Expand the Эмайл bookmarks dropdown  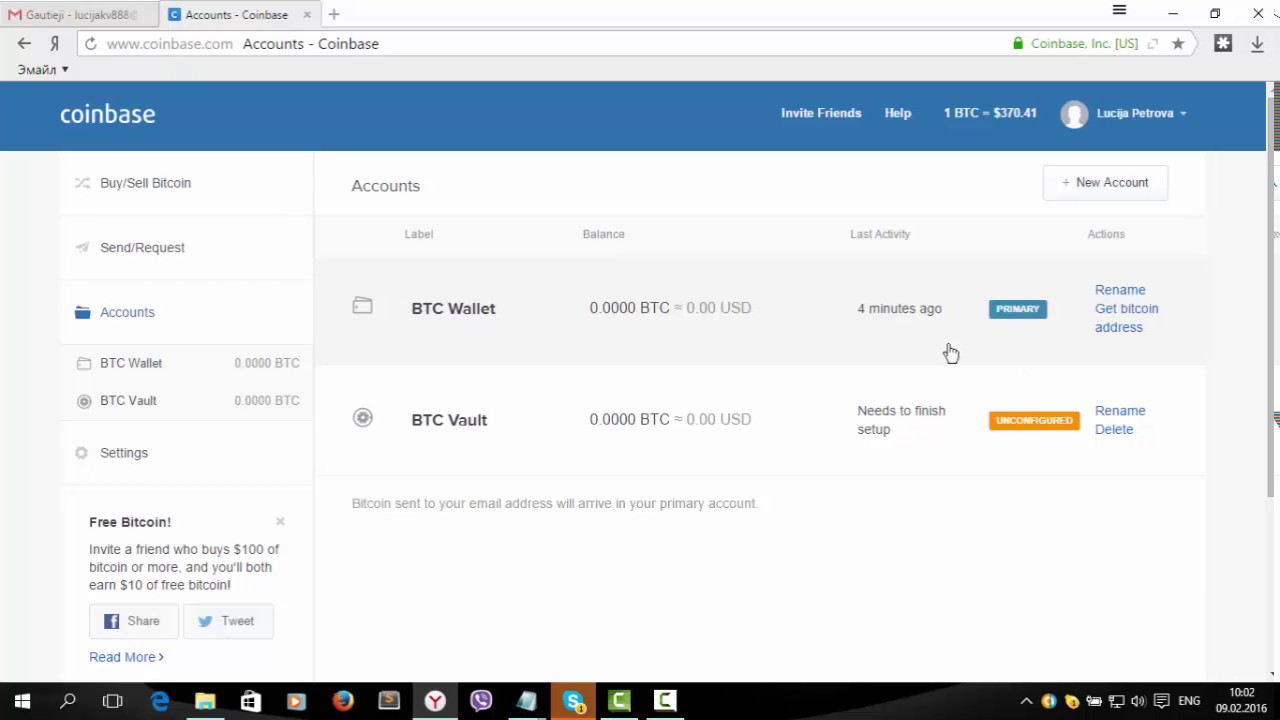click(x=43, y=69)
